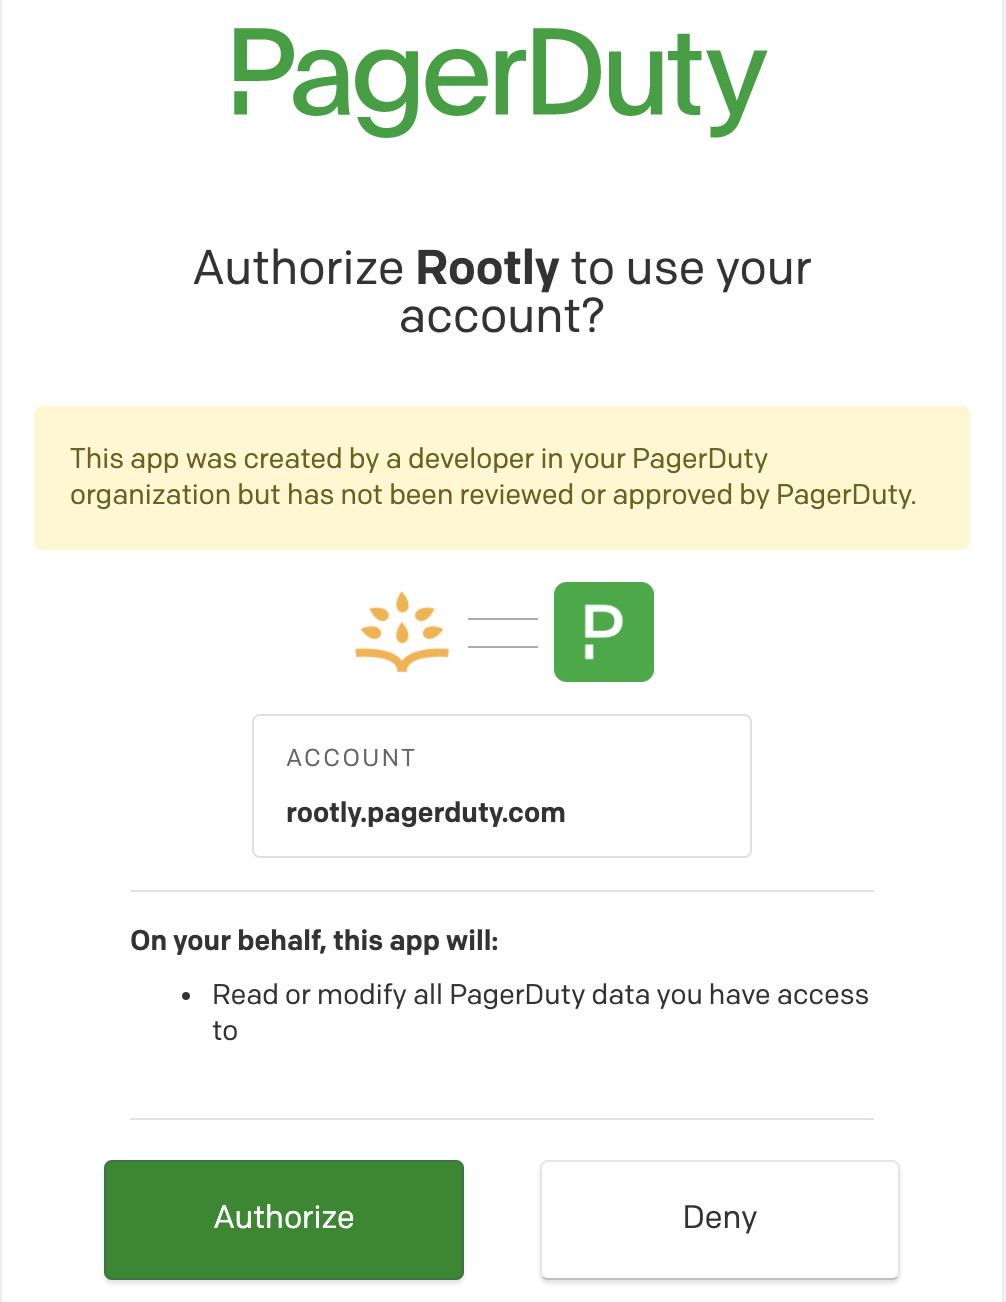
Task: Click the divider line above the buttons
Action: 502,1118
